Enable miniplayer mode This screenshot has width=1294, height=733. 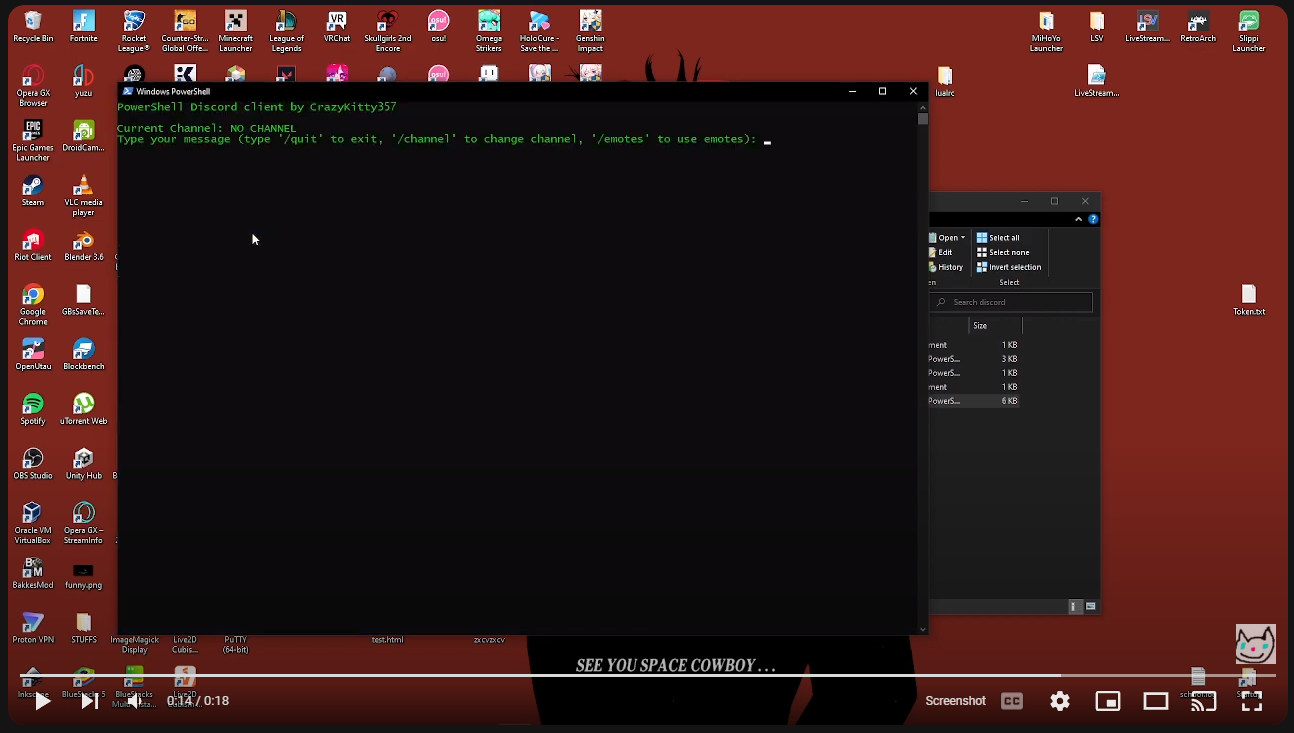coord(1108,701)
